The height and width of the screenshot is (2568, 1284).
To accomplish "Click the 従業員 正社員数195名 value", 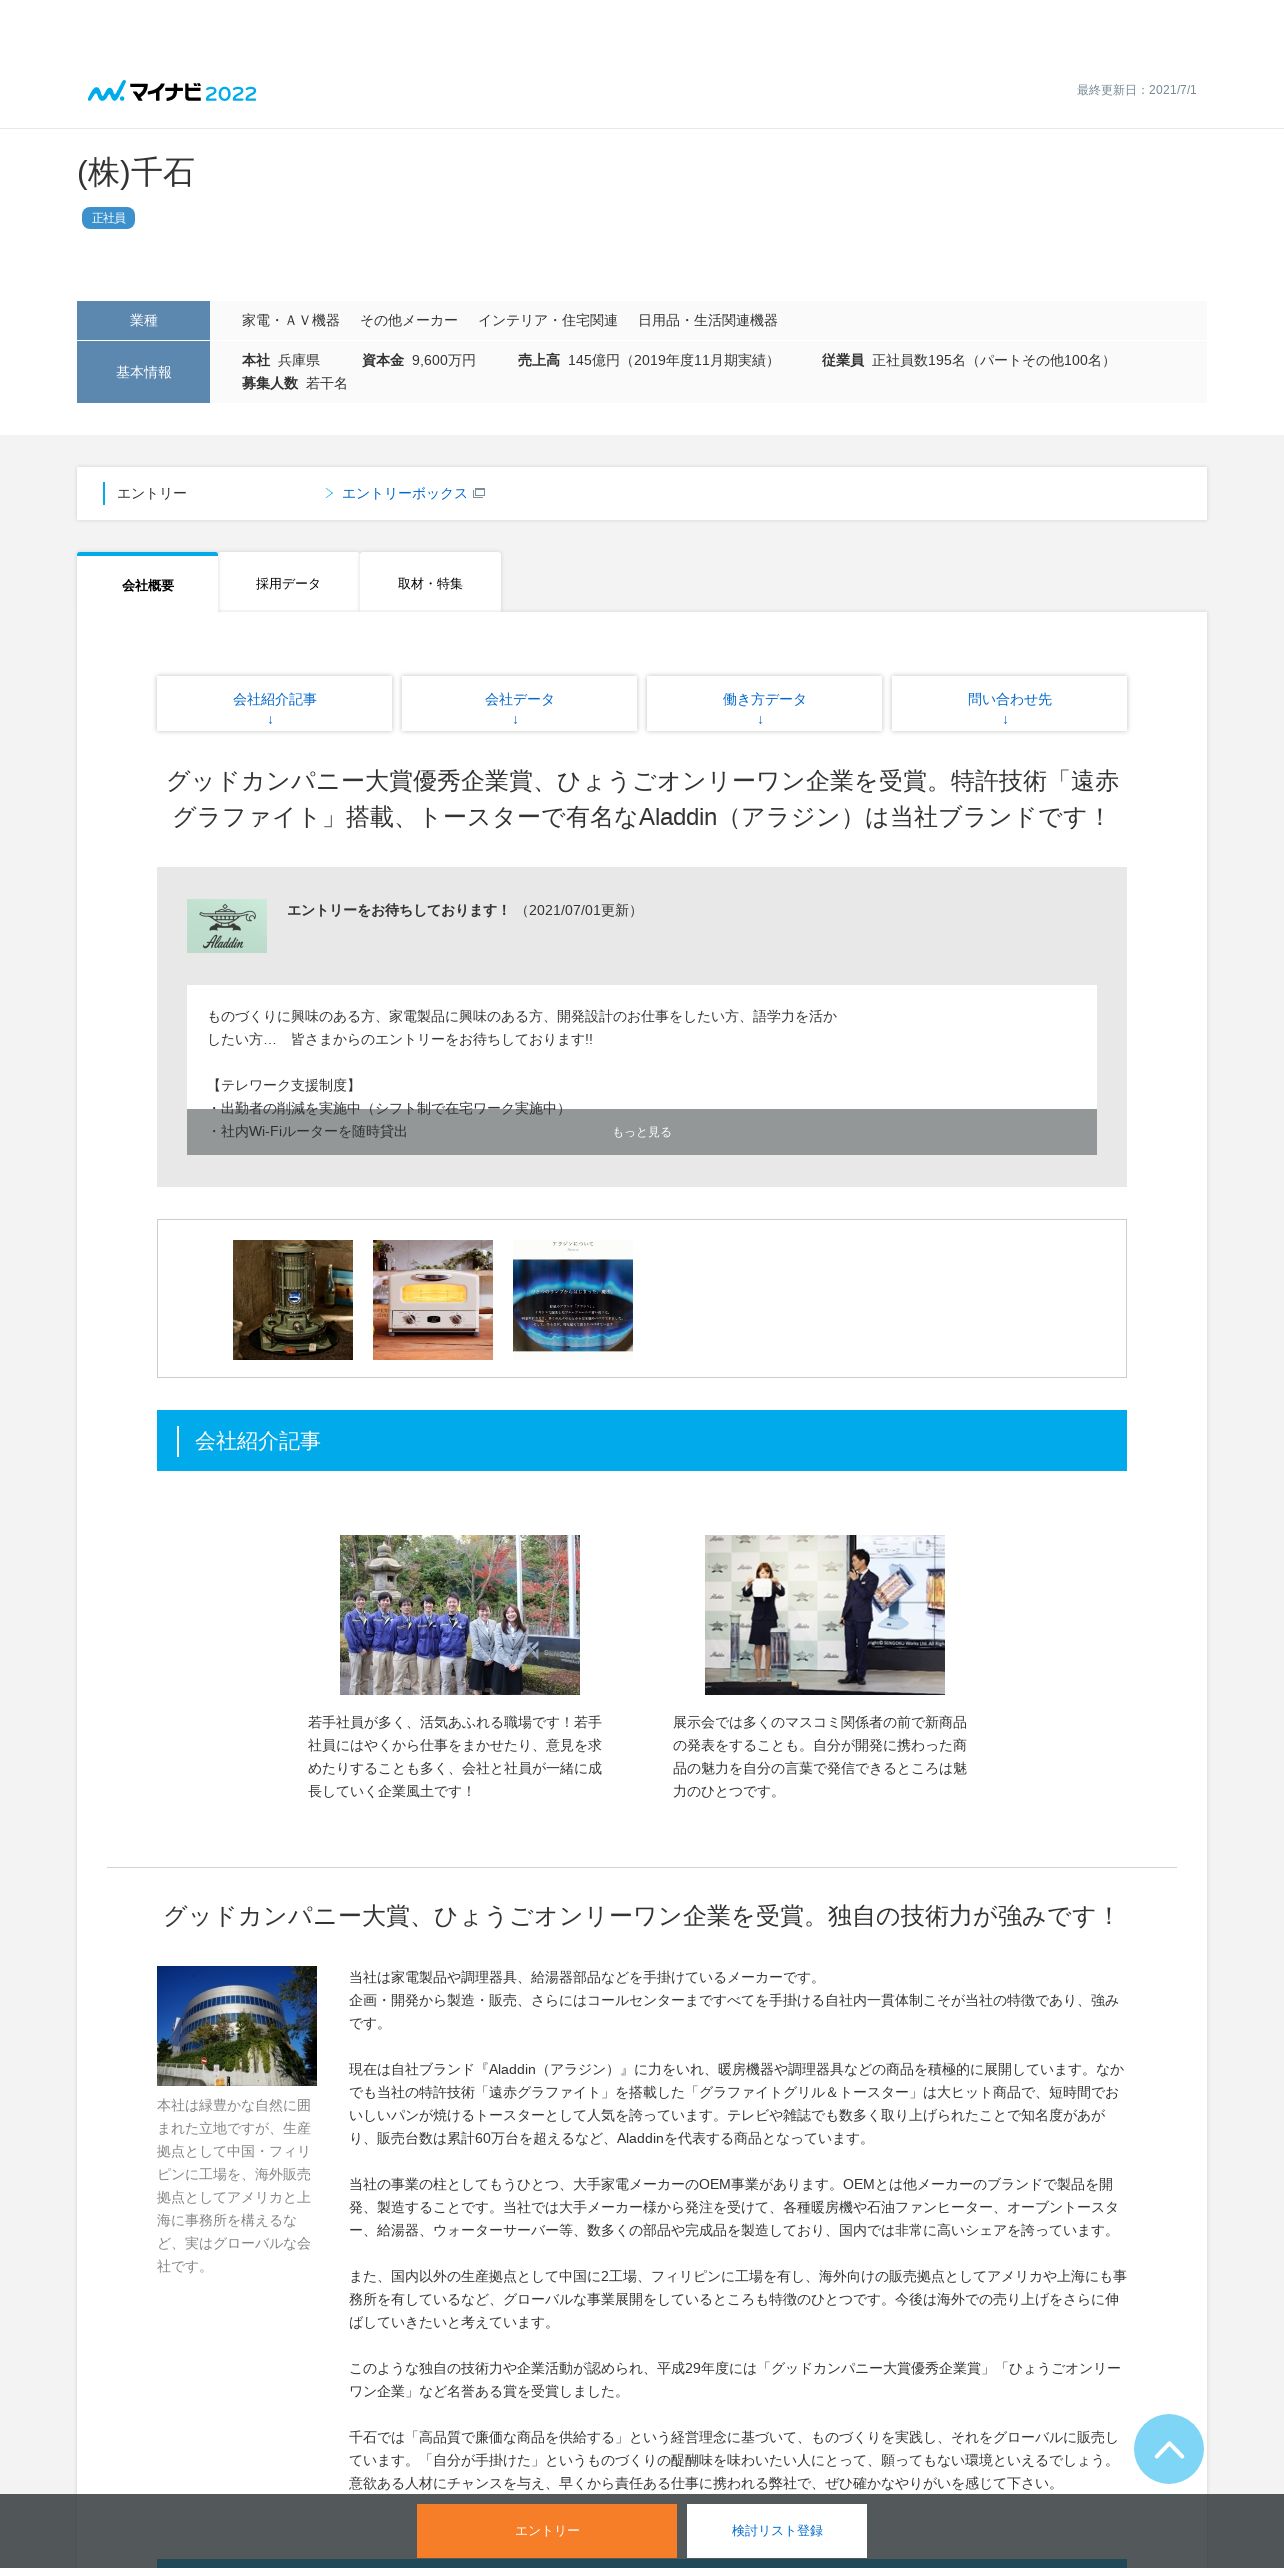I will (968, 361).
